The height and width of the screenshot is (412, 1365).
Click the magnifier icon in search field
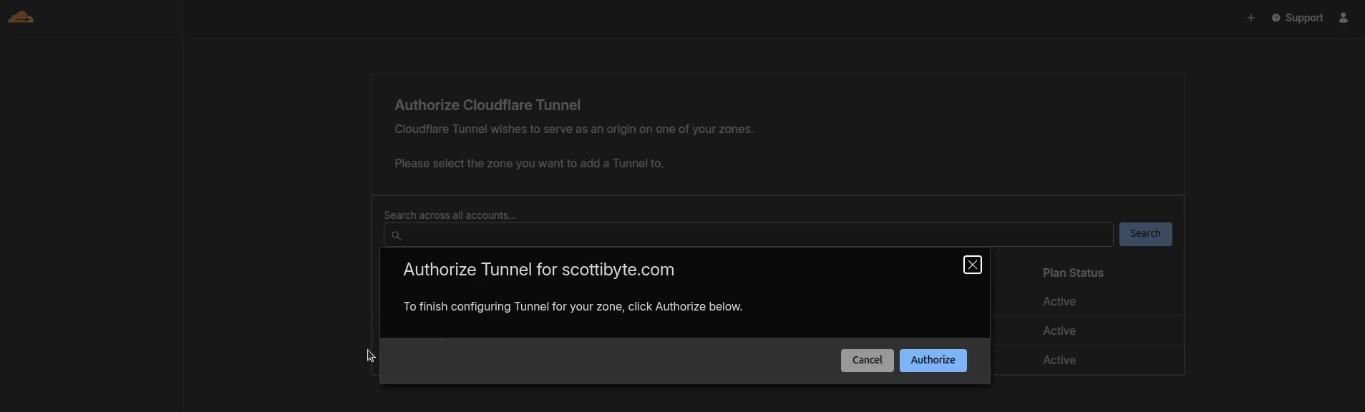coord(396,235)
